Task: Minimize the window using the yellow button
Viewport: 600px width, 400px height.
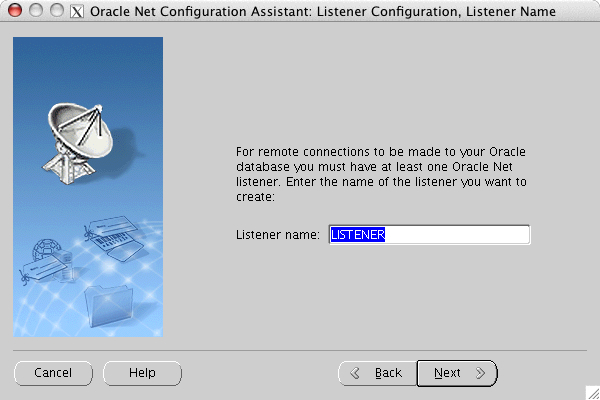Action: 35,11
